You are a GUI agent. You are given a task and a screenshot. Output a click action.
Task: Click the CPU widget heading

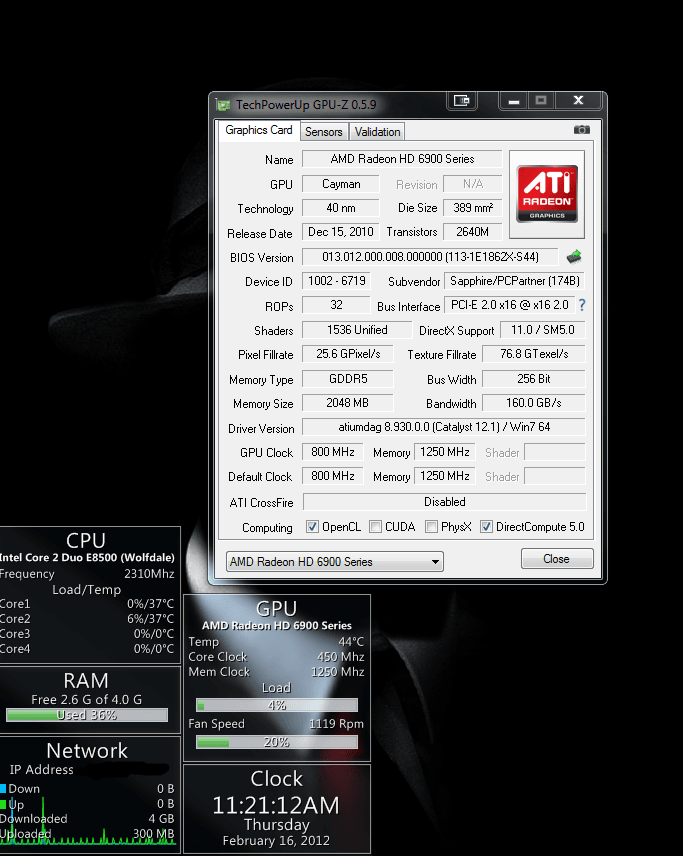(86, 540)
